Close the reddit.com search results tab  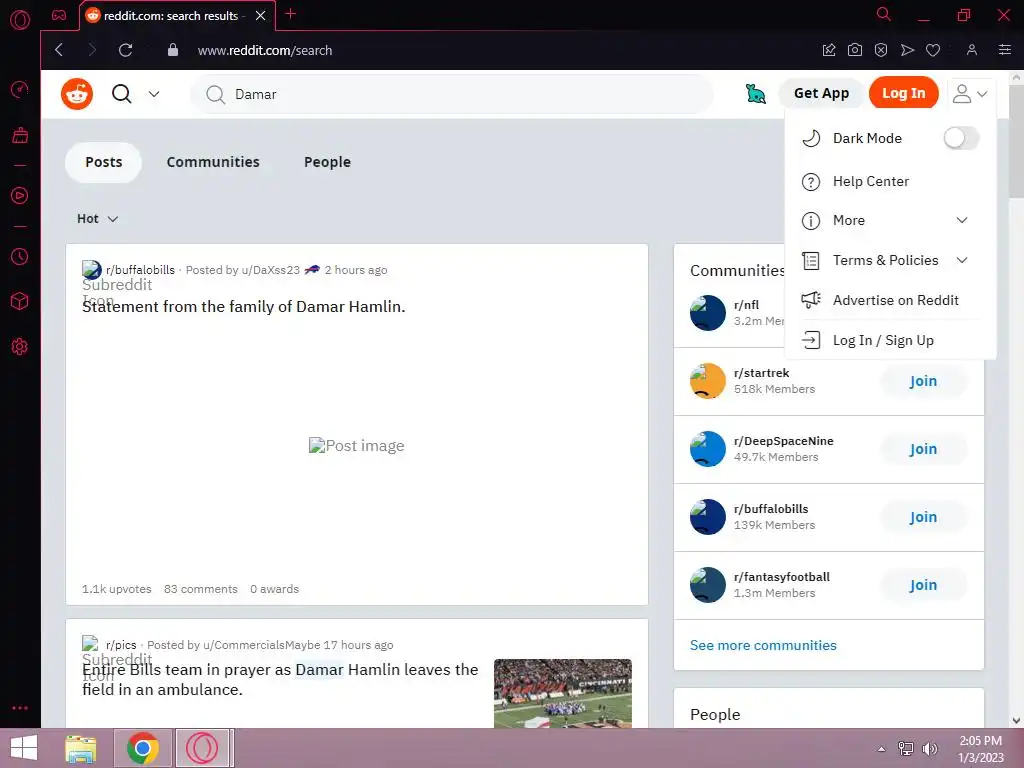point(261,16)
